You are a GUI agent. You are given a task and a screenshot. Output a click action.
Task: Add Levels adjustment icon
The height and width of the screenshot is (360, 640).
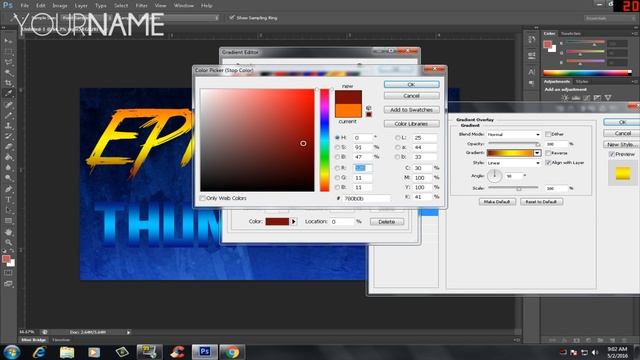[576, 98]
